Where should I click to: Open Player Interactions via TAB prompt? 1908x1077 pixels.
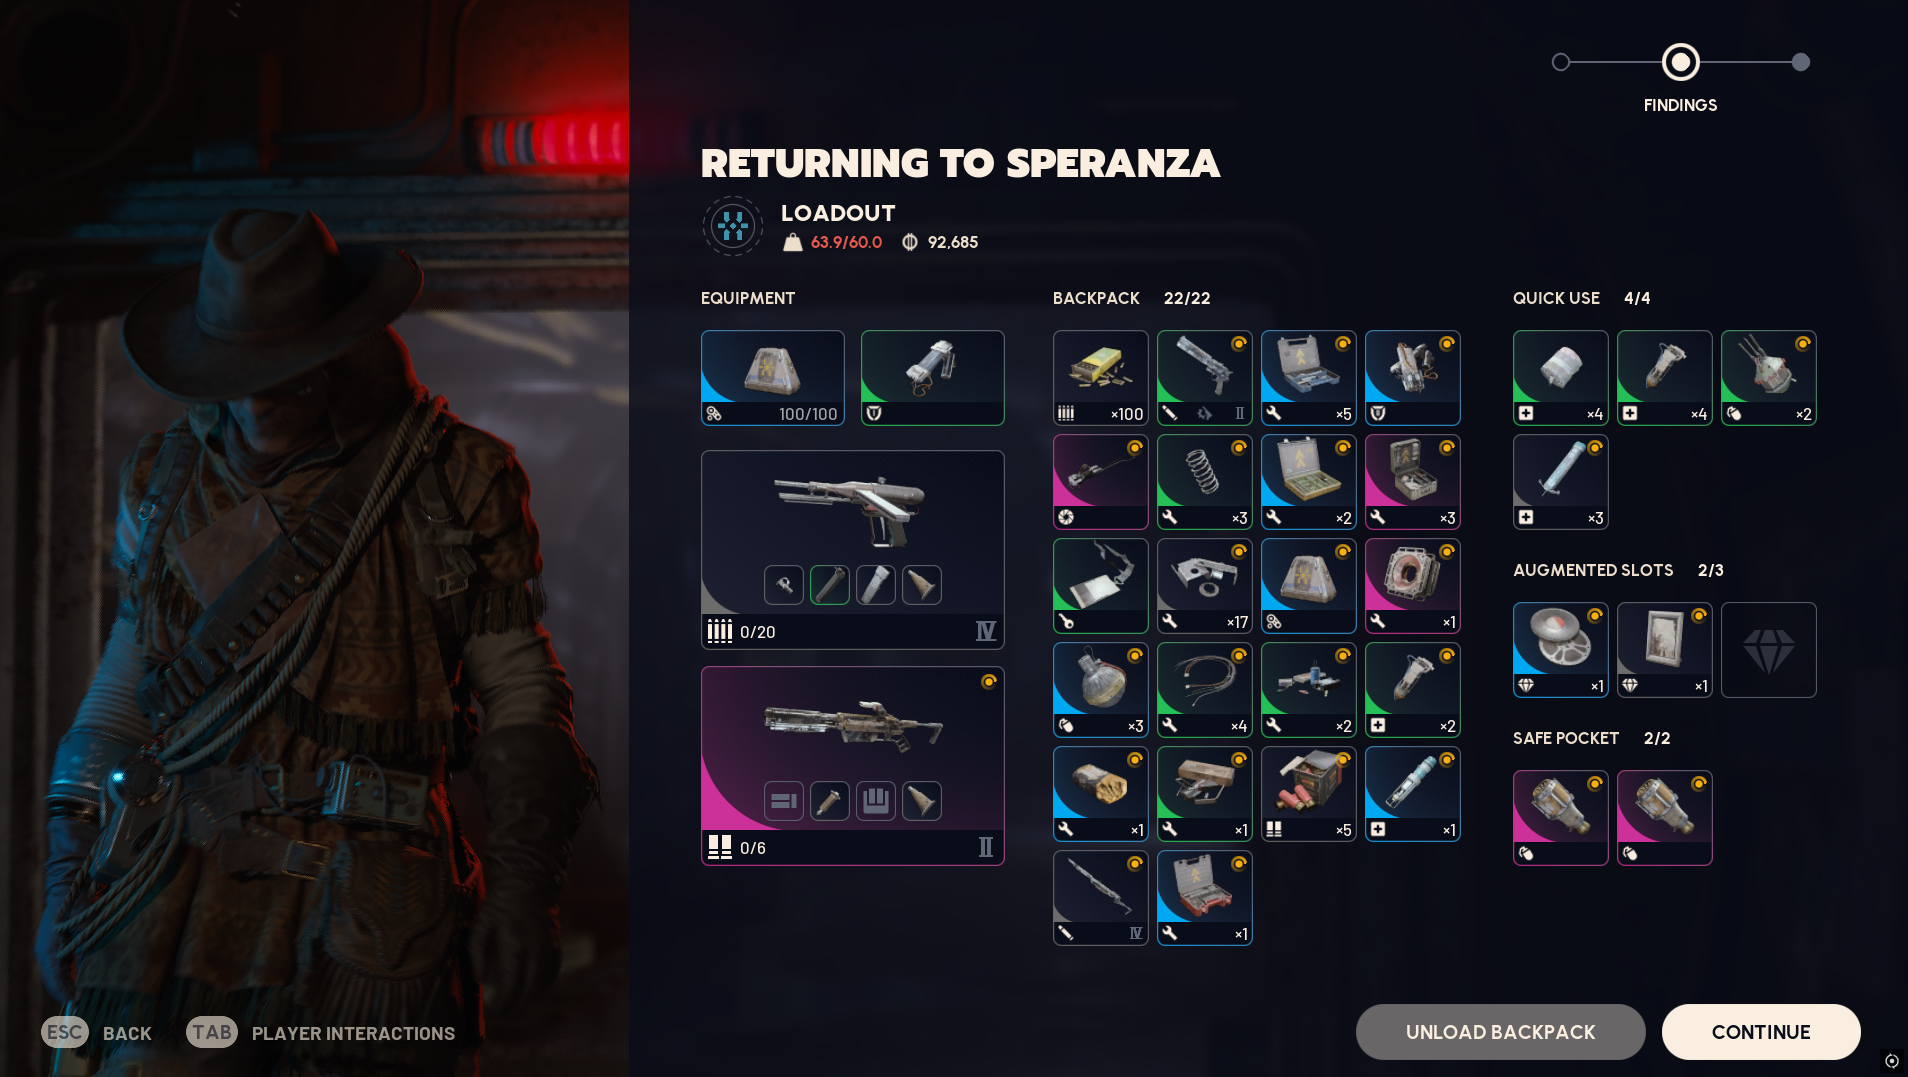click(x=320, y=1033)
